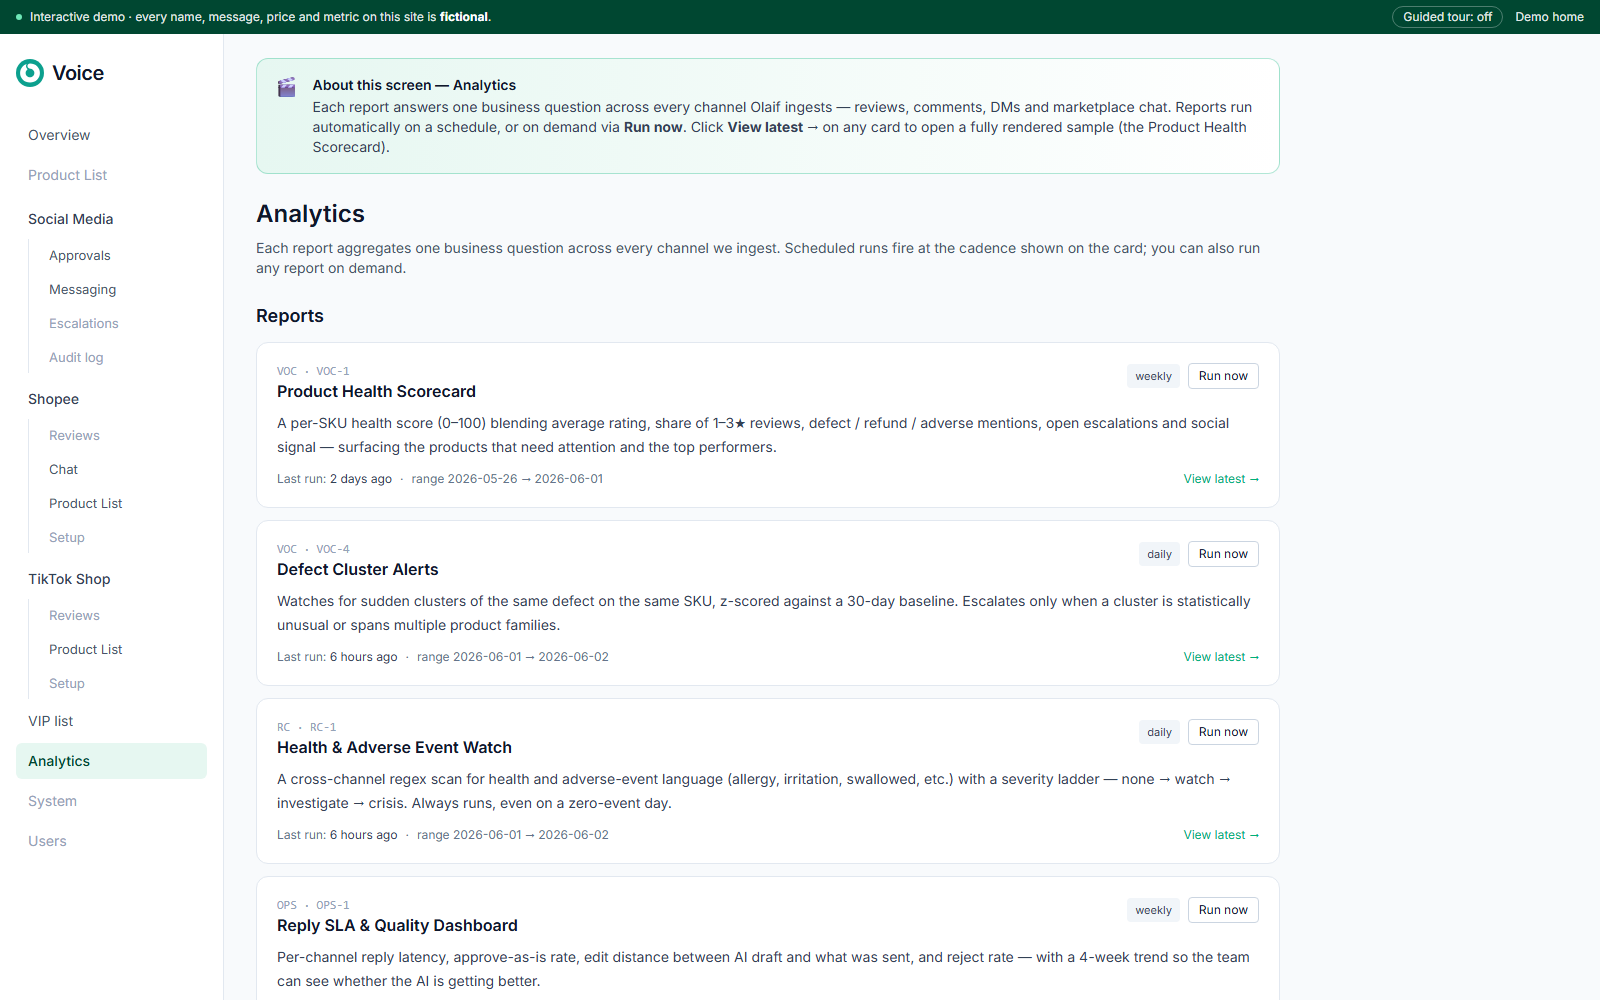Click the Health & Adverse Event Watch title

394,748
